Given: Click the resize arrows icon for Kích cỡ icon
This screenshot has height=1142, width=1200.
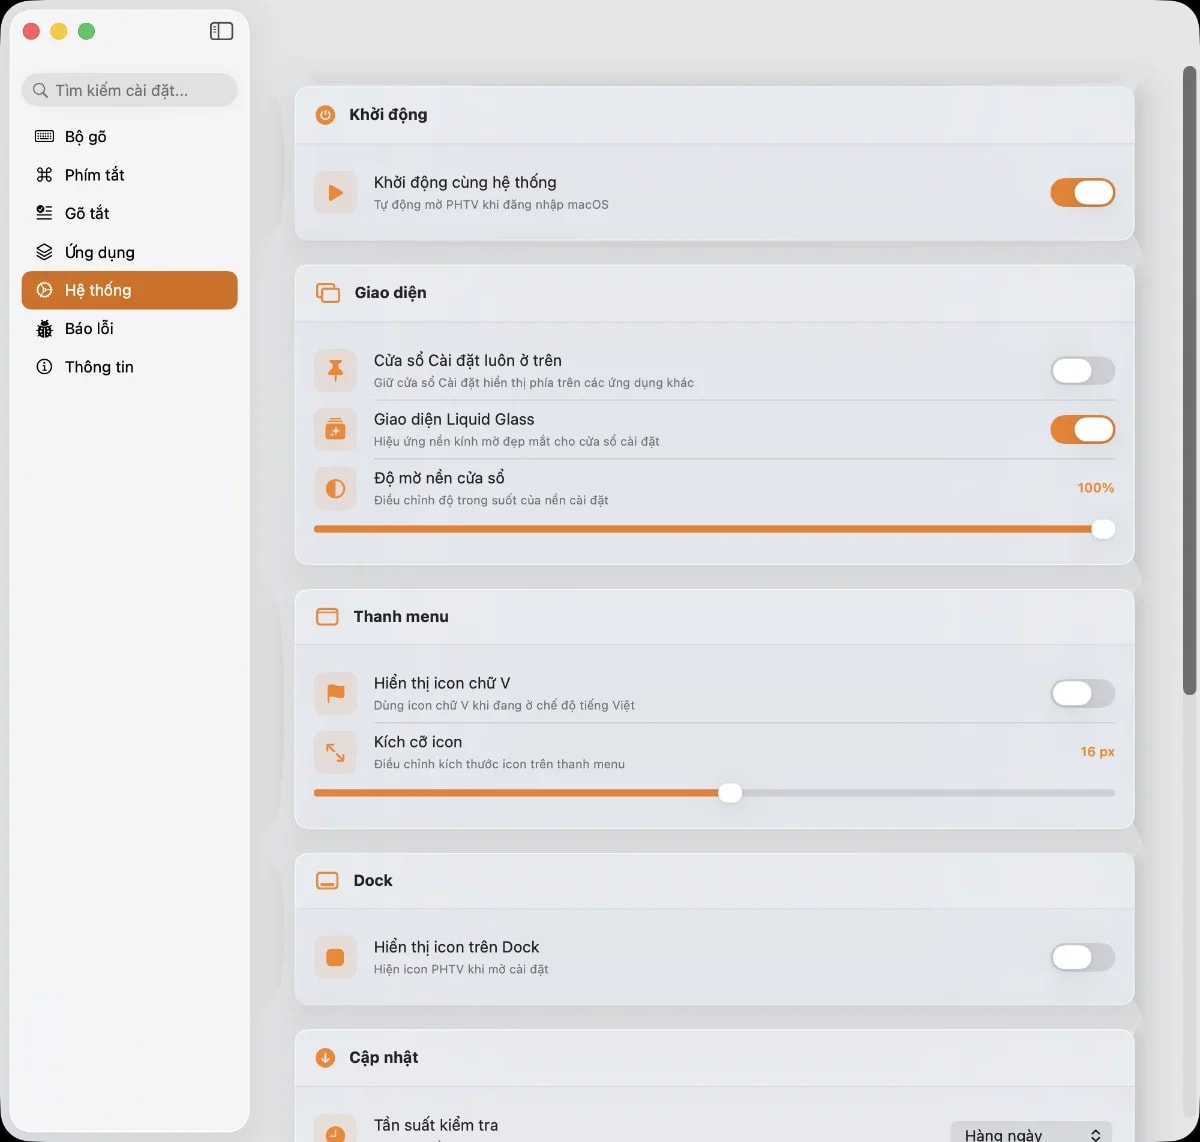Looking at the screenshot, I should click(x=335, y=752).
